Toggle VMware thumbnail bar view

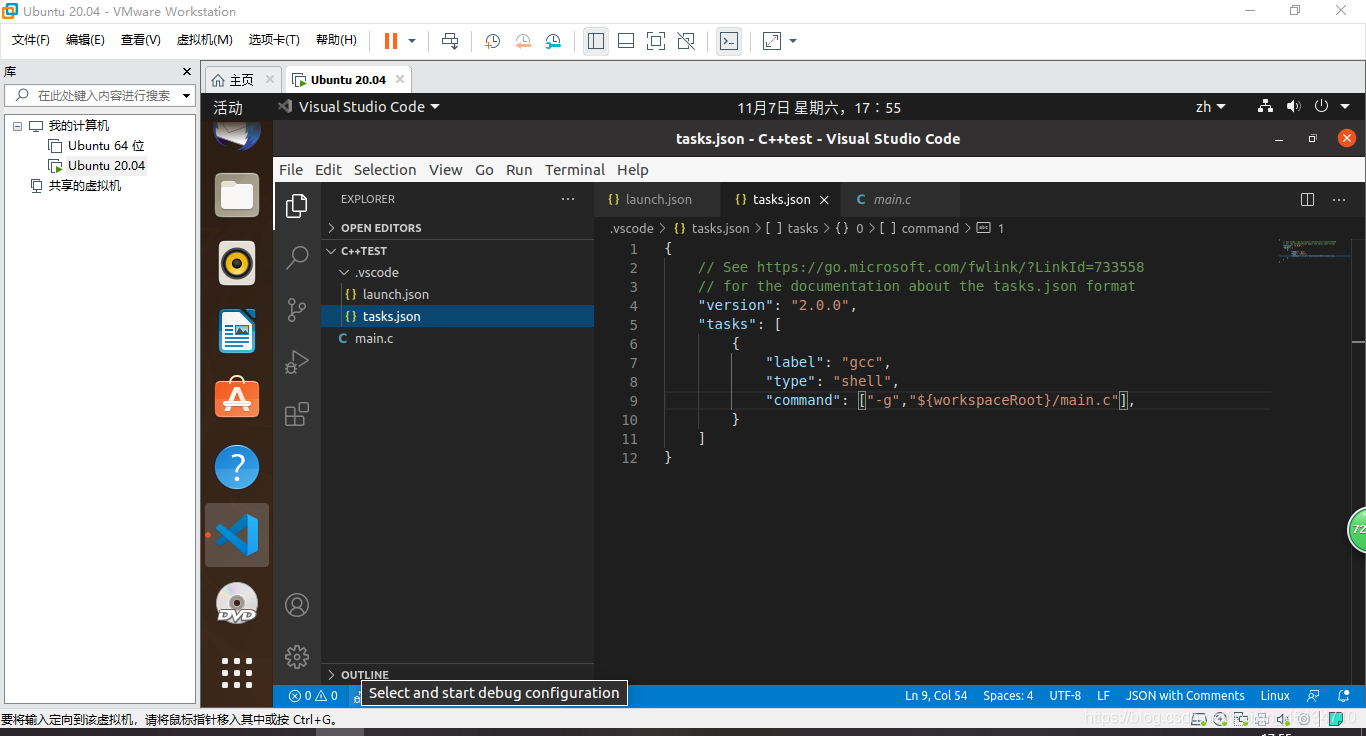tap(626, 41)
